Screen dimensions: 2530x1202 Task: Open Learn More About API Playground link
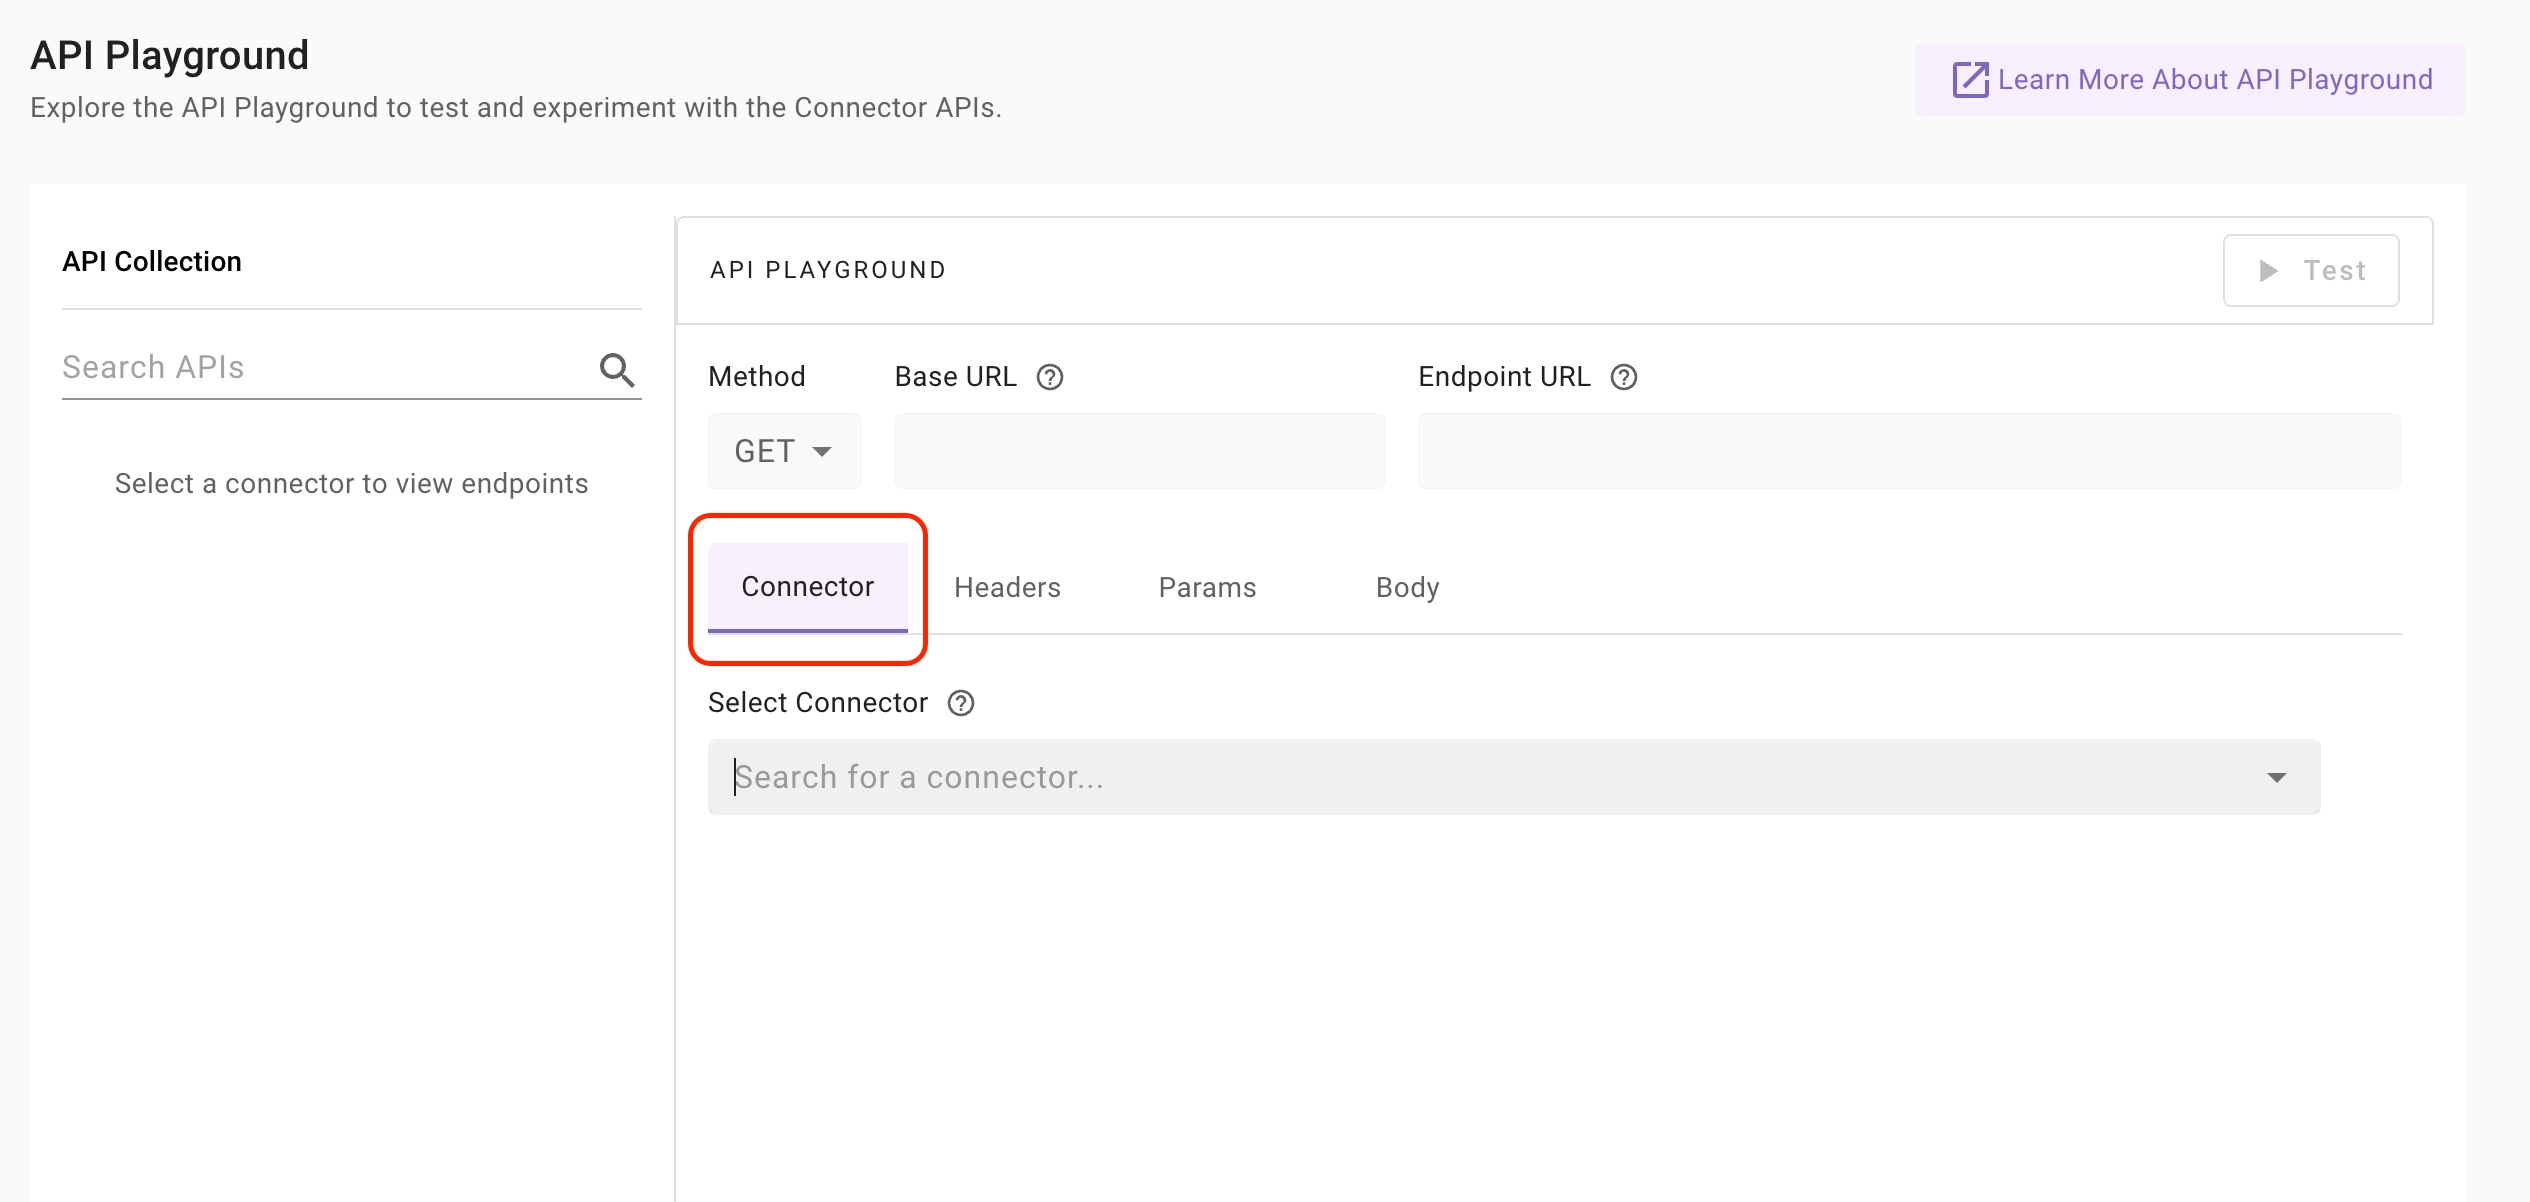point(2214,80)
